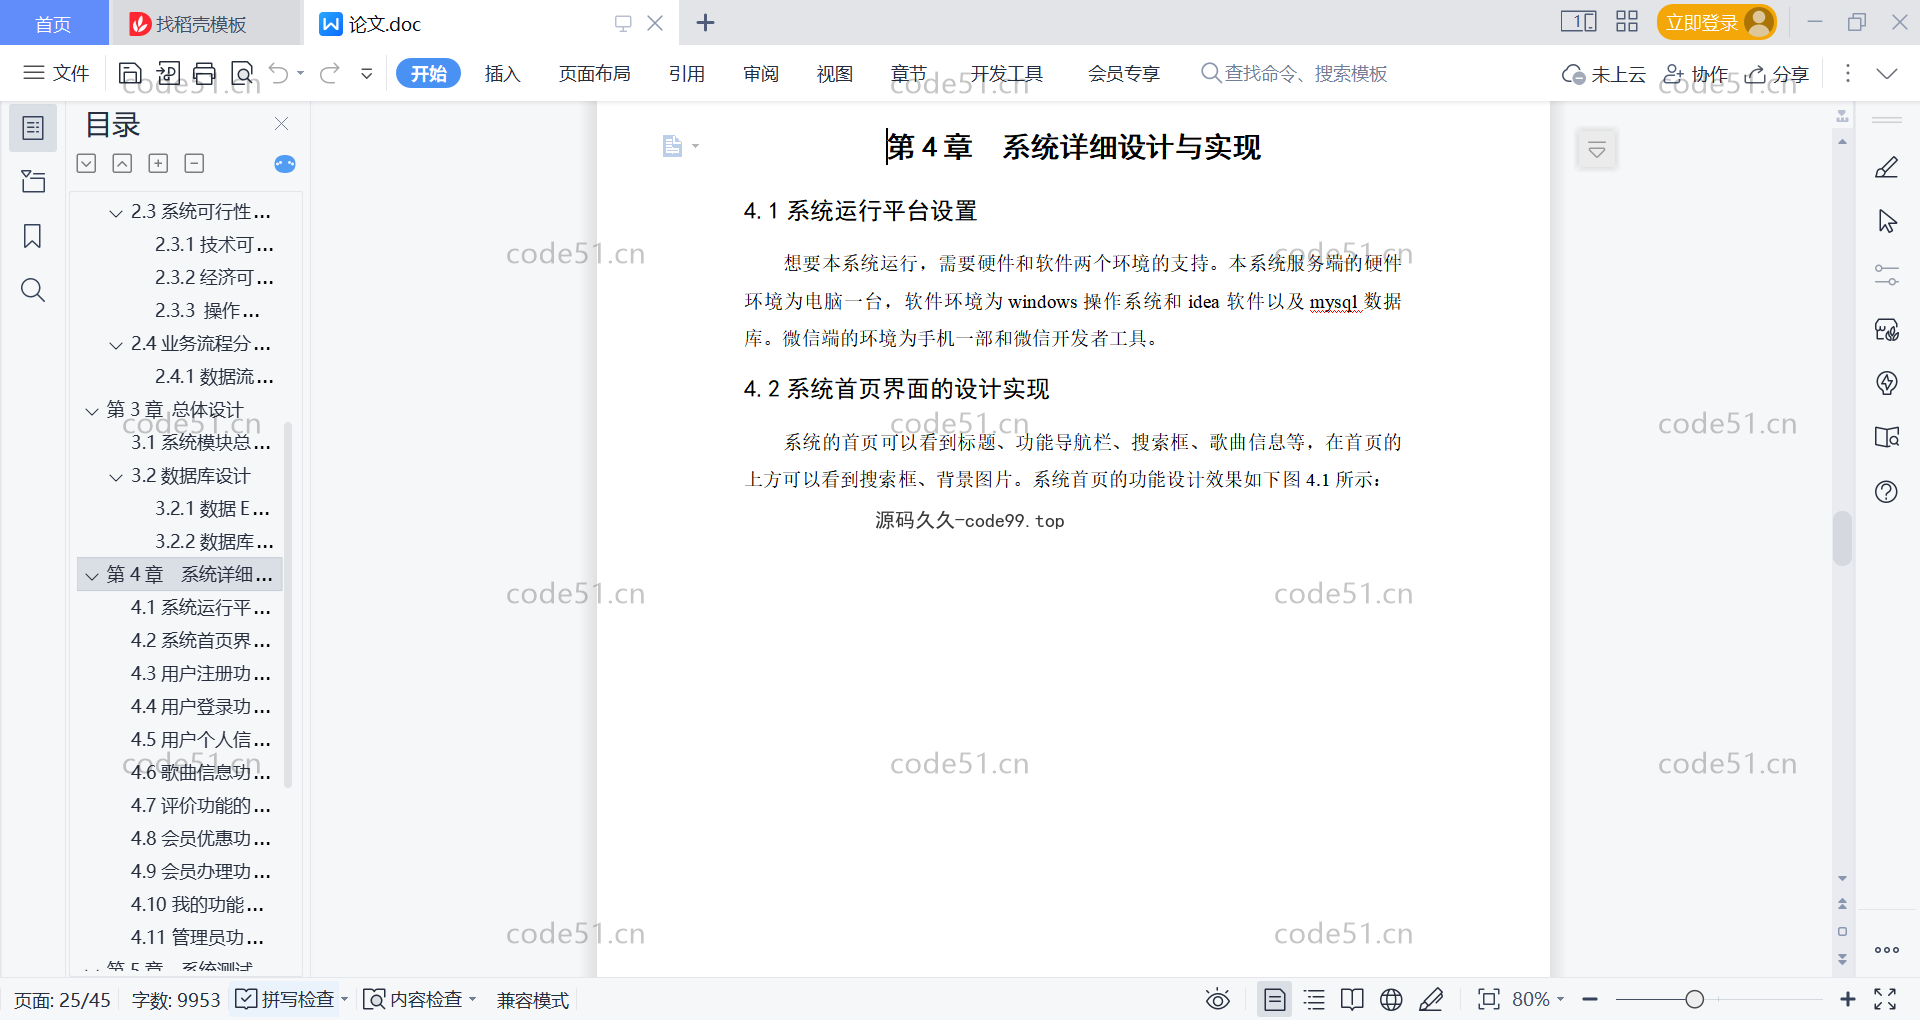Open the quick access customize dropdown
The image size is (1920, 1020).
[367, 73]
